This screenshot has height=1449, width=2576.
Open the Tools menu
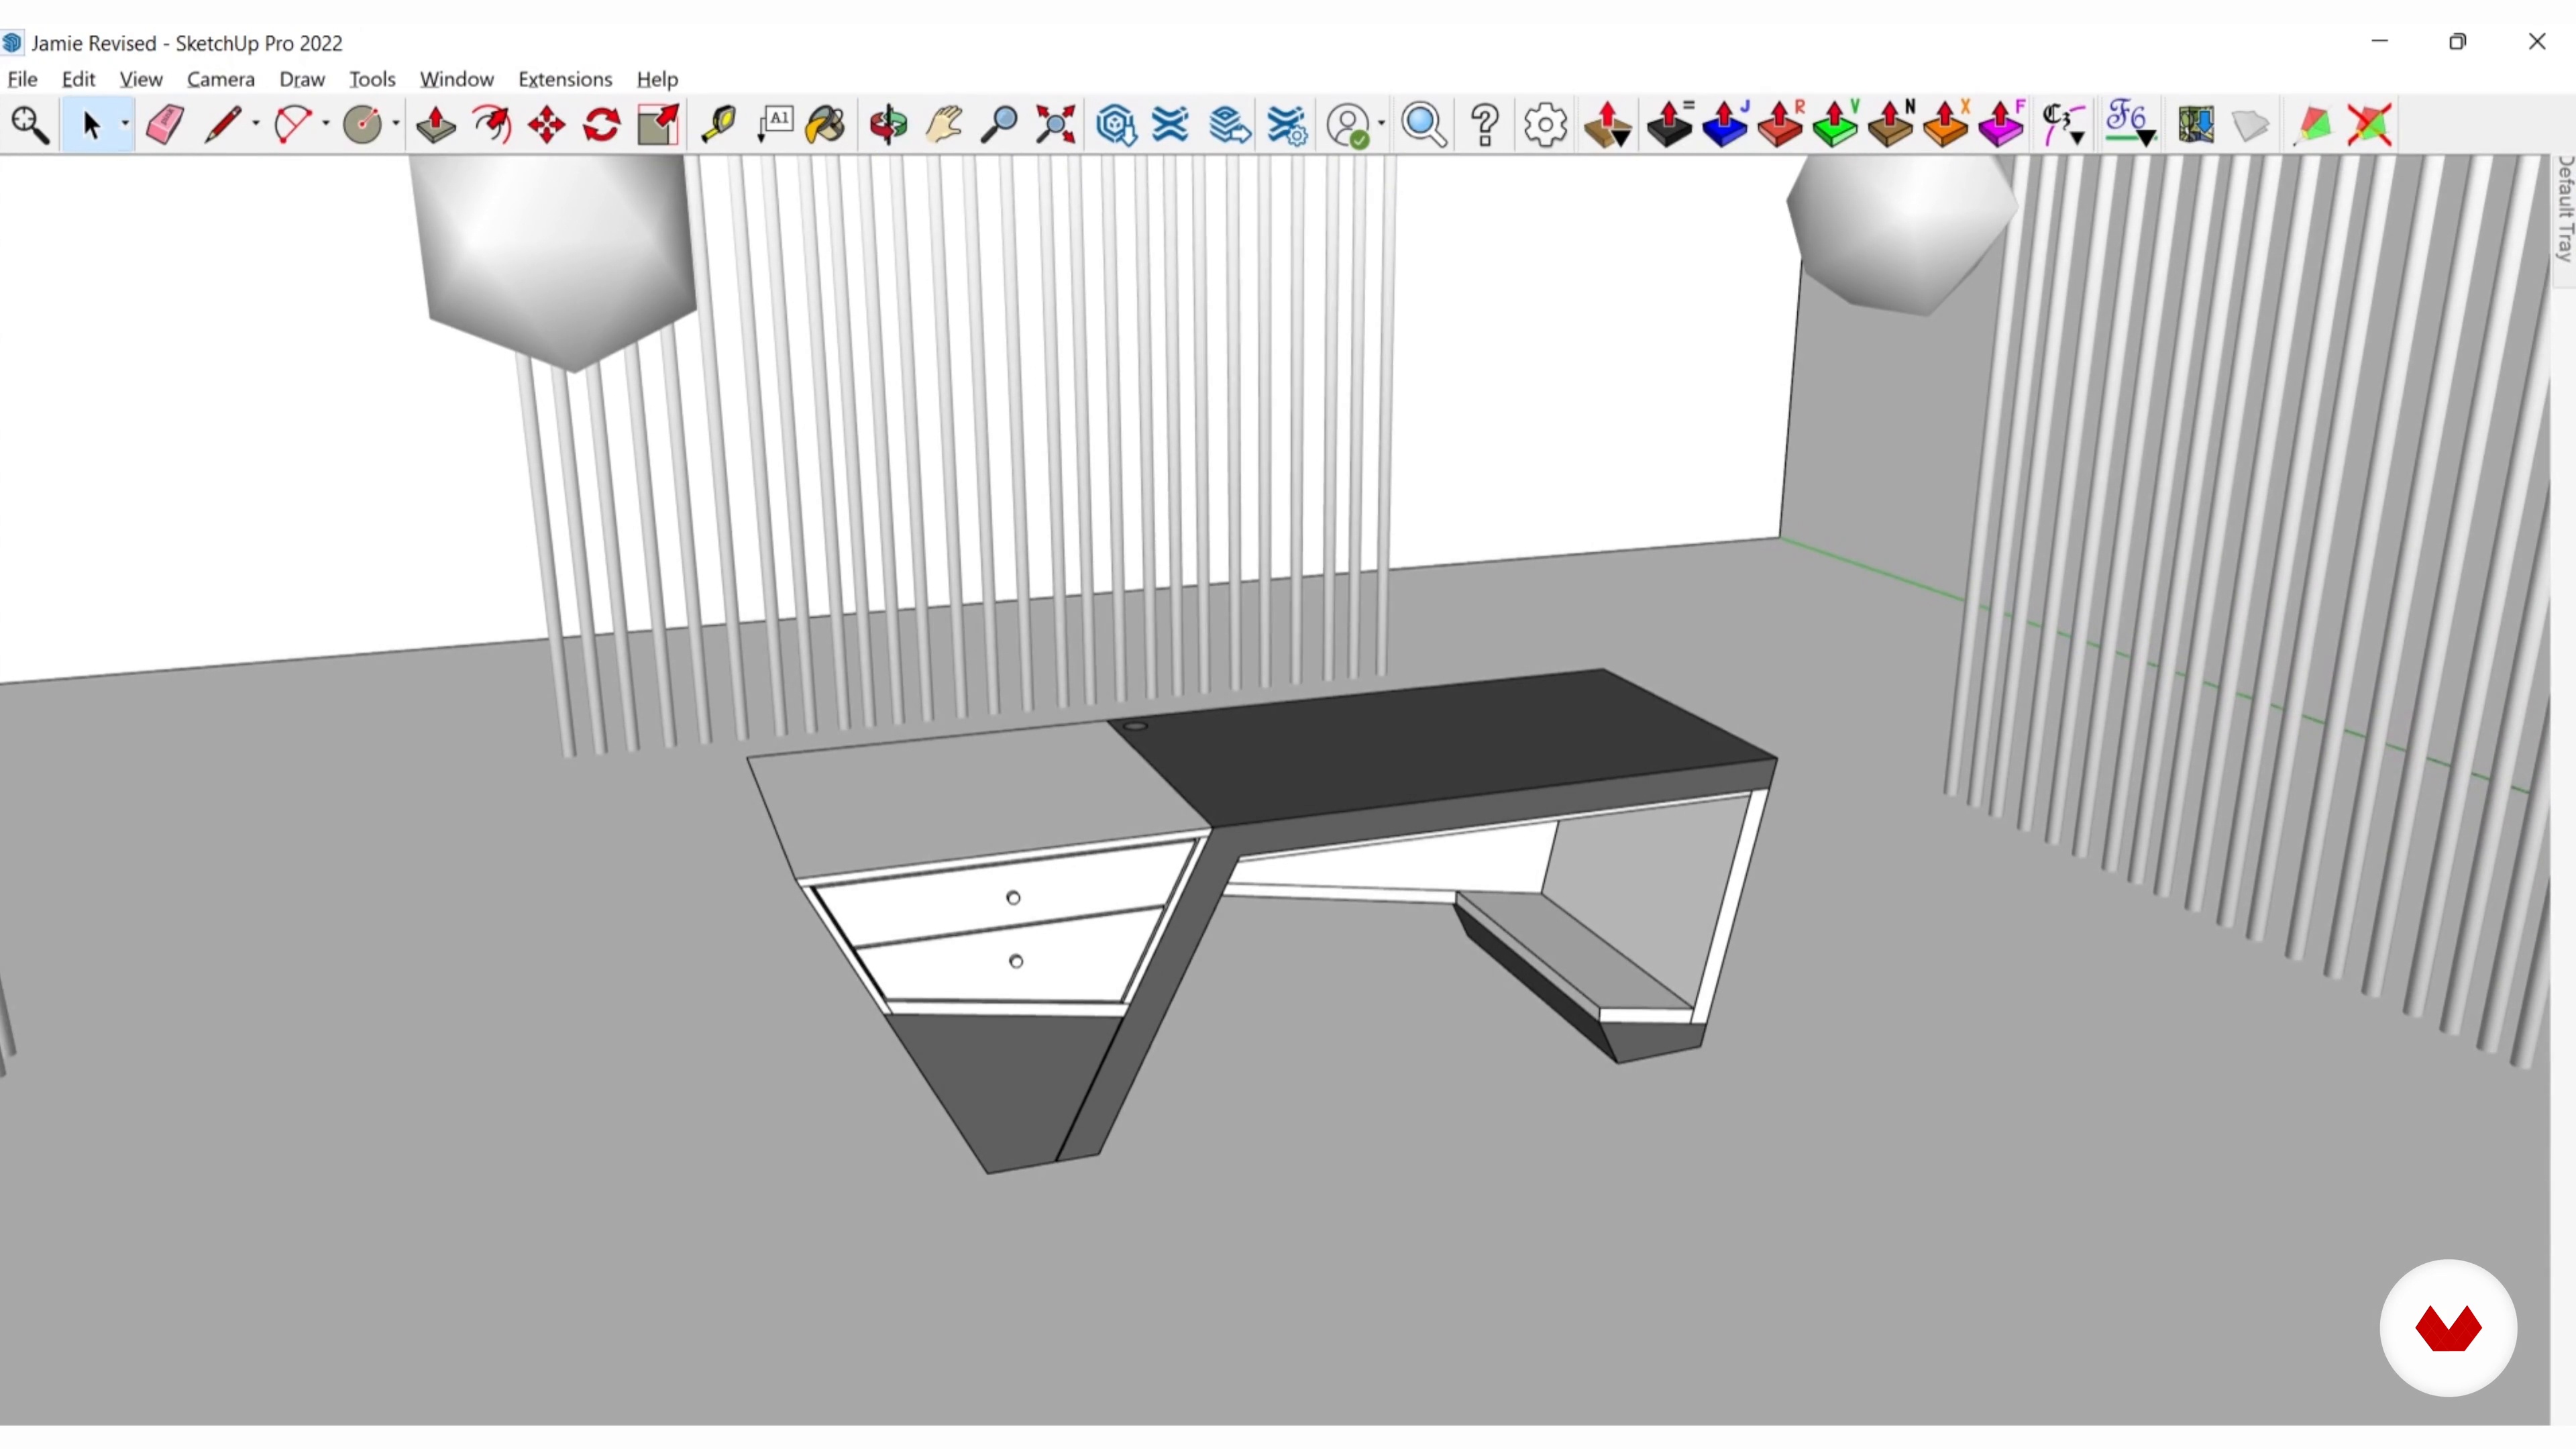point(372,79)
